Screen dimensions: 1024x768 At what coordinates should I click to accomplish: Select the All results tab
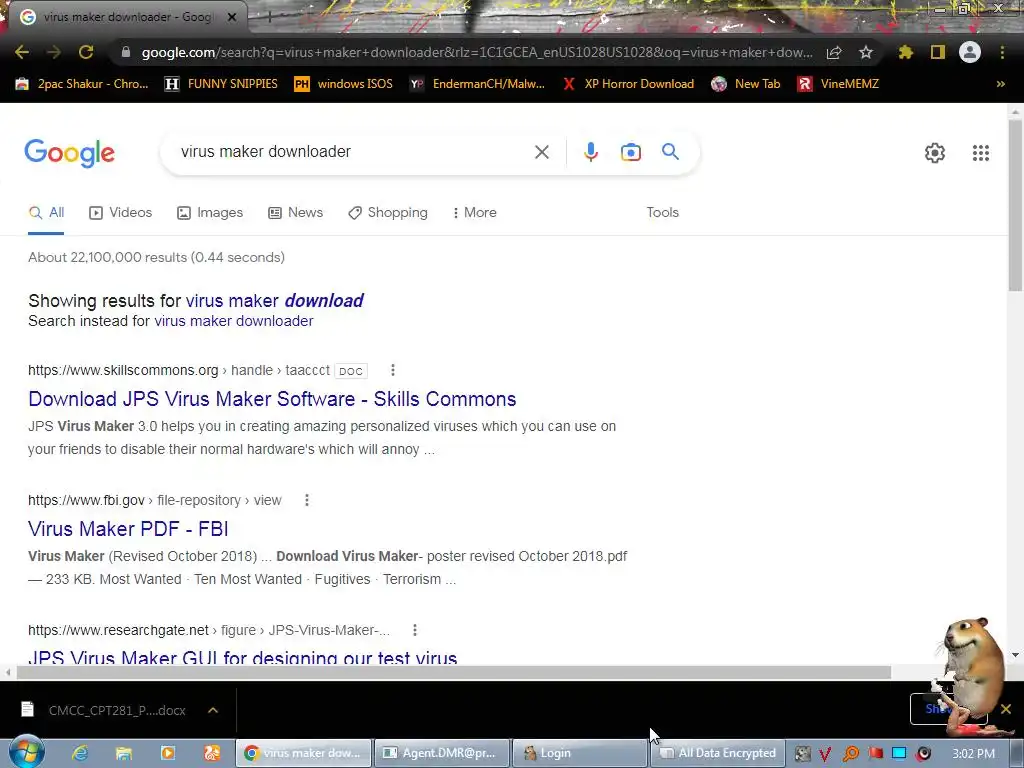pyautogui.click(x=46, y=213)
